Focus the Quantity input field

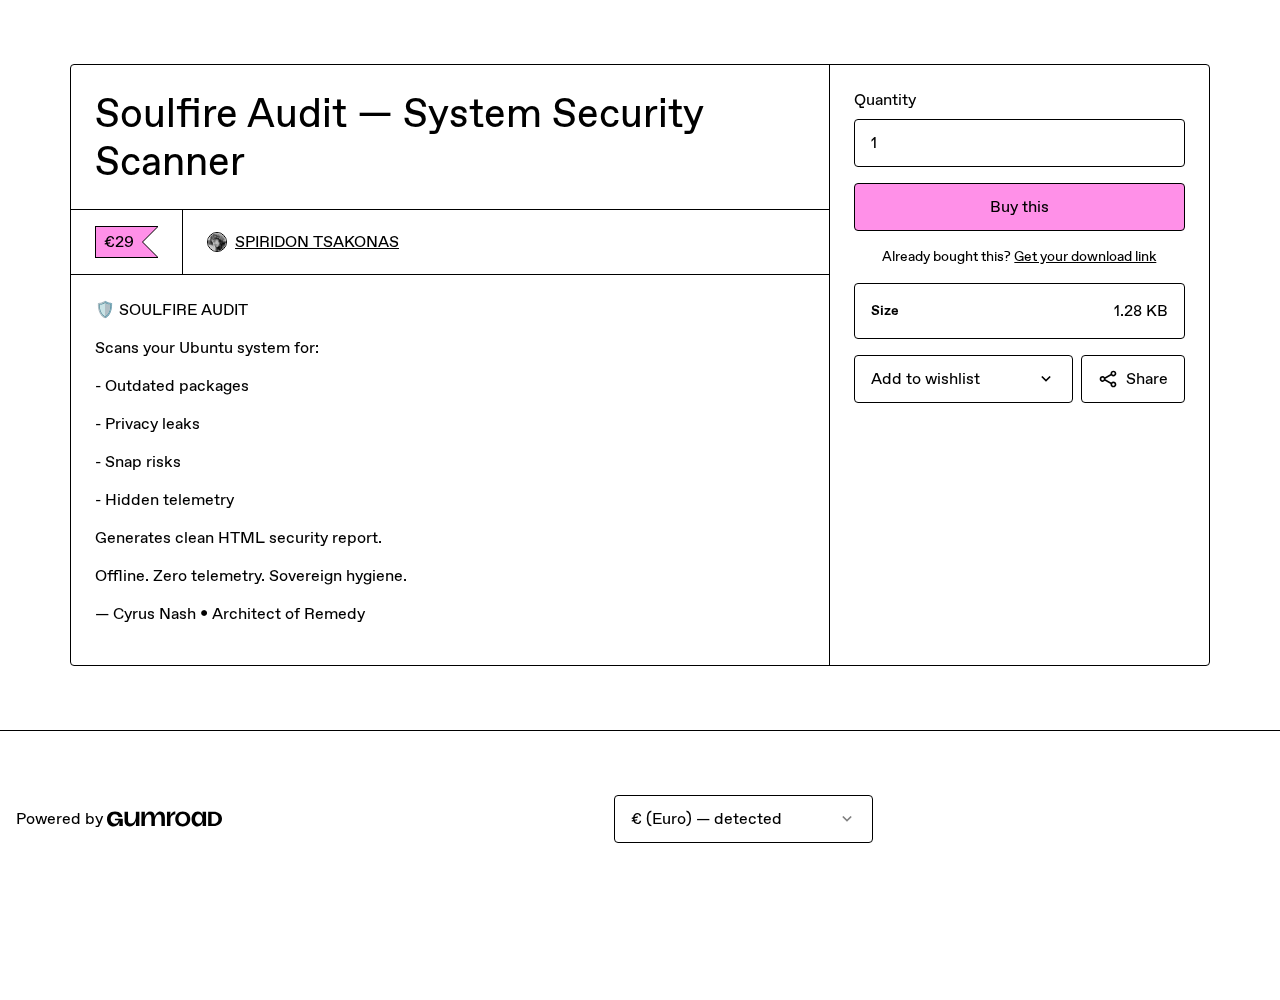click(1019, 143)
